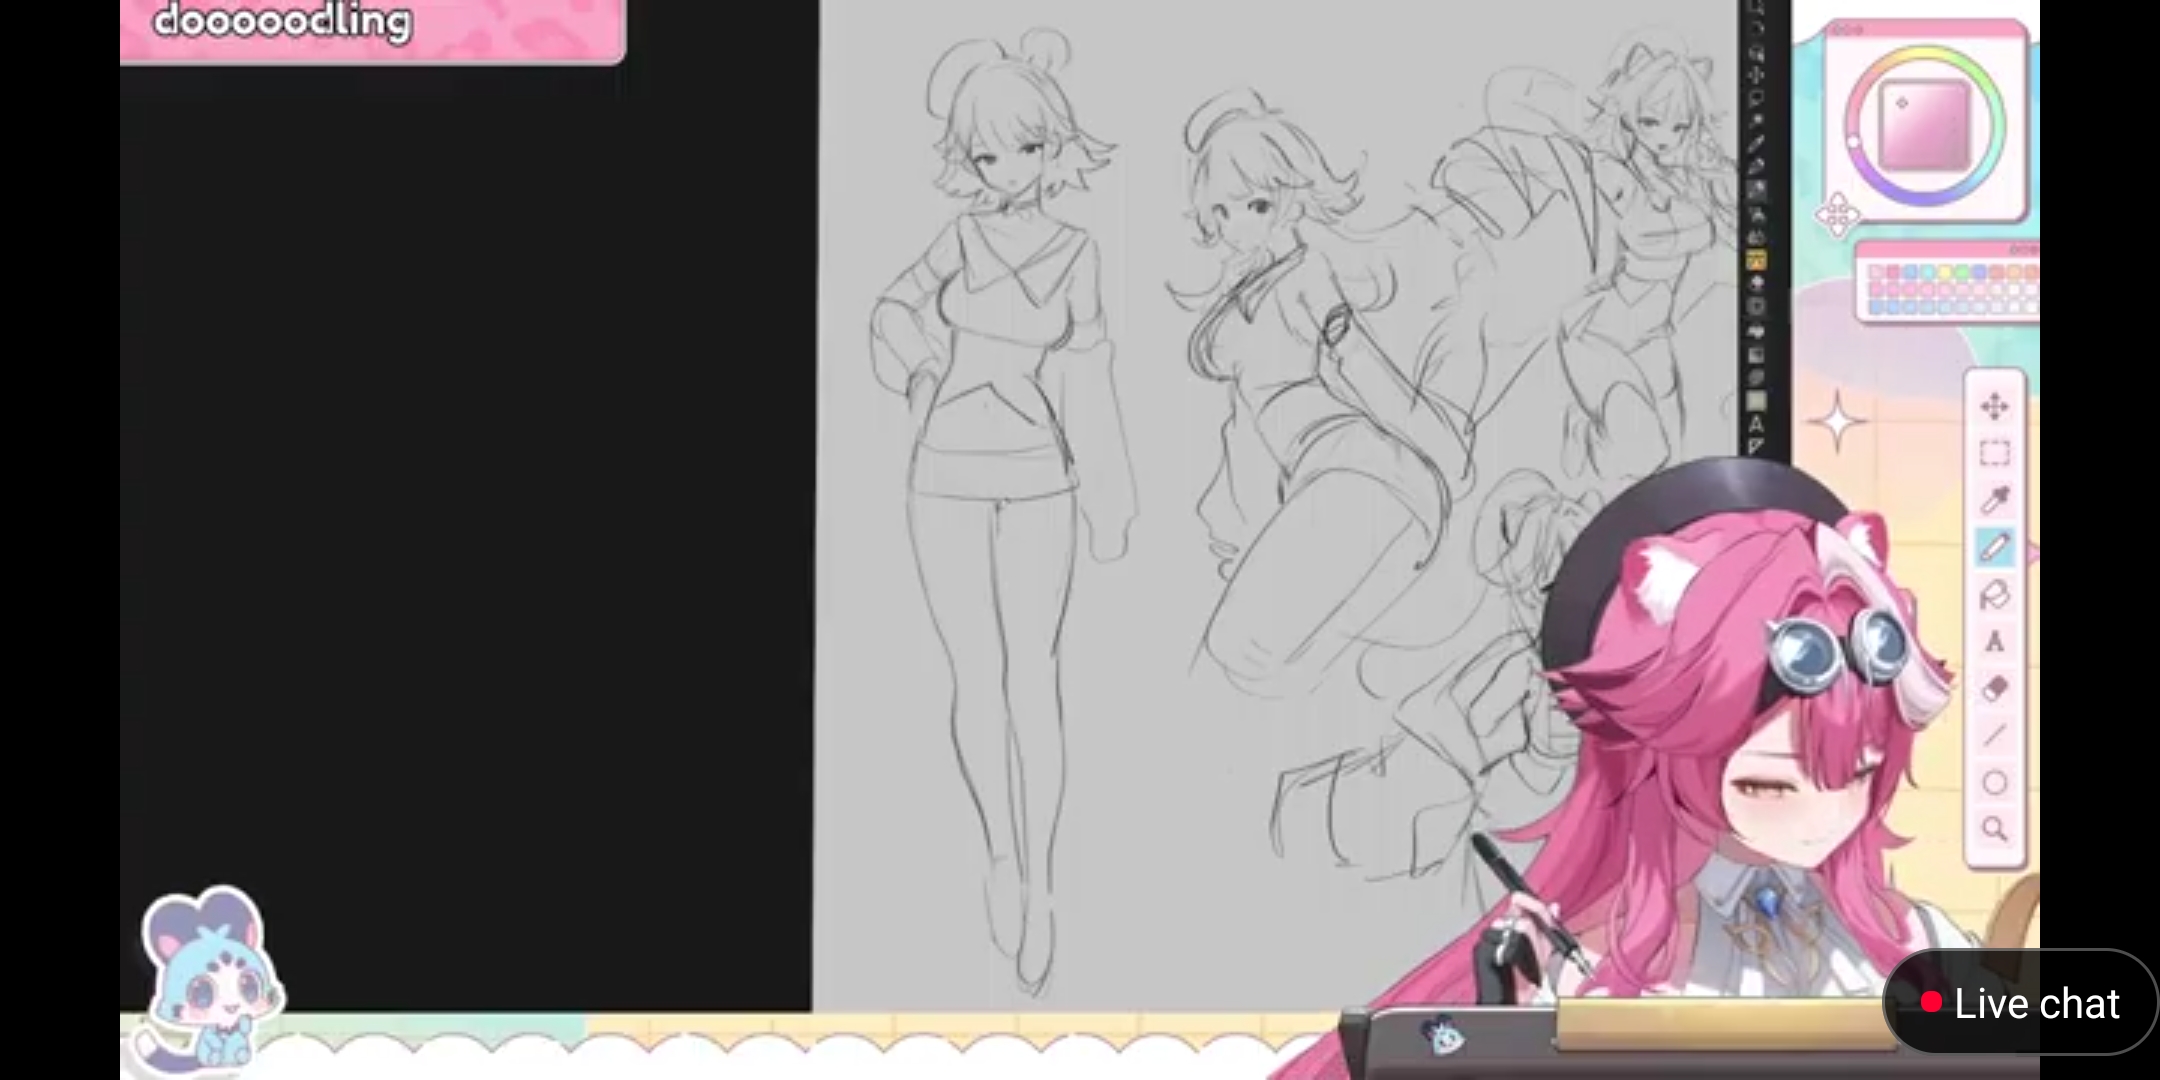Click the magnifier zoom tool
Image resolution: width=2160 pixels, height=1080 pixels.
tap(1994, 829)
